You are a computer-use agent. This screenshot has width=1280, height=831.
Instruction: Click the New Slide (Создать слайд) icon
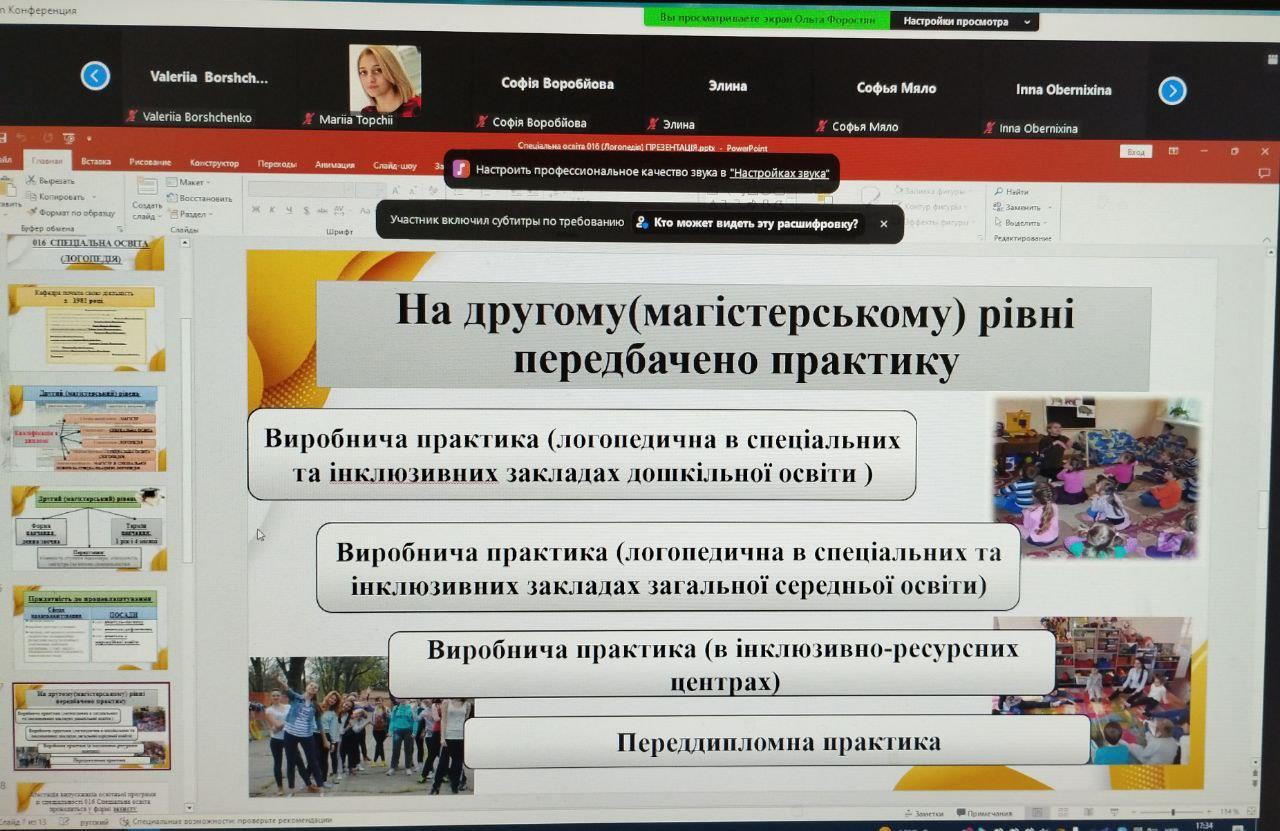[x=147, y=187]
